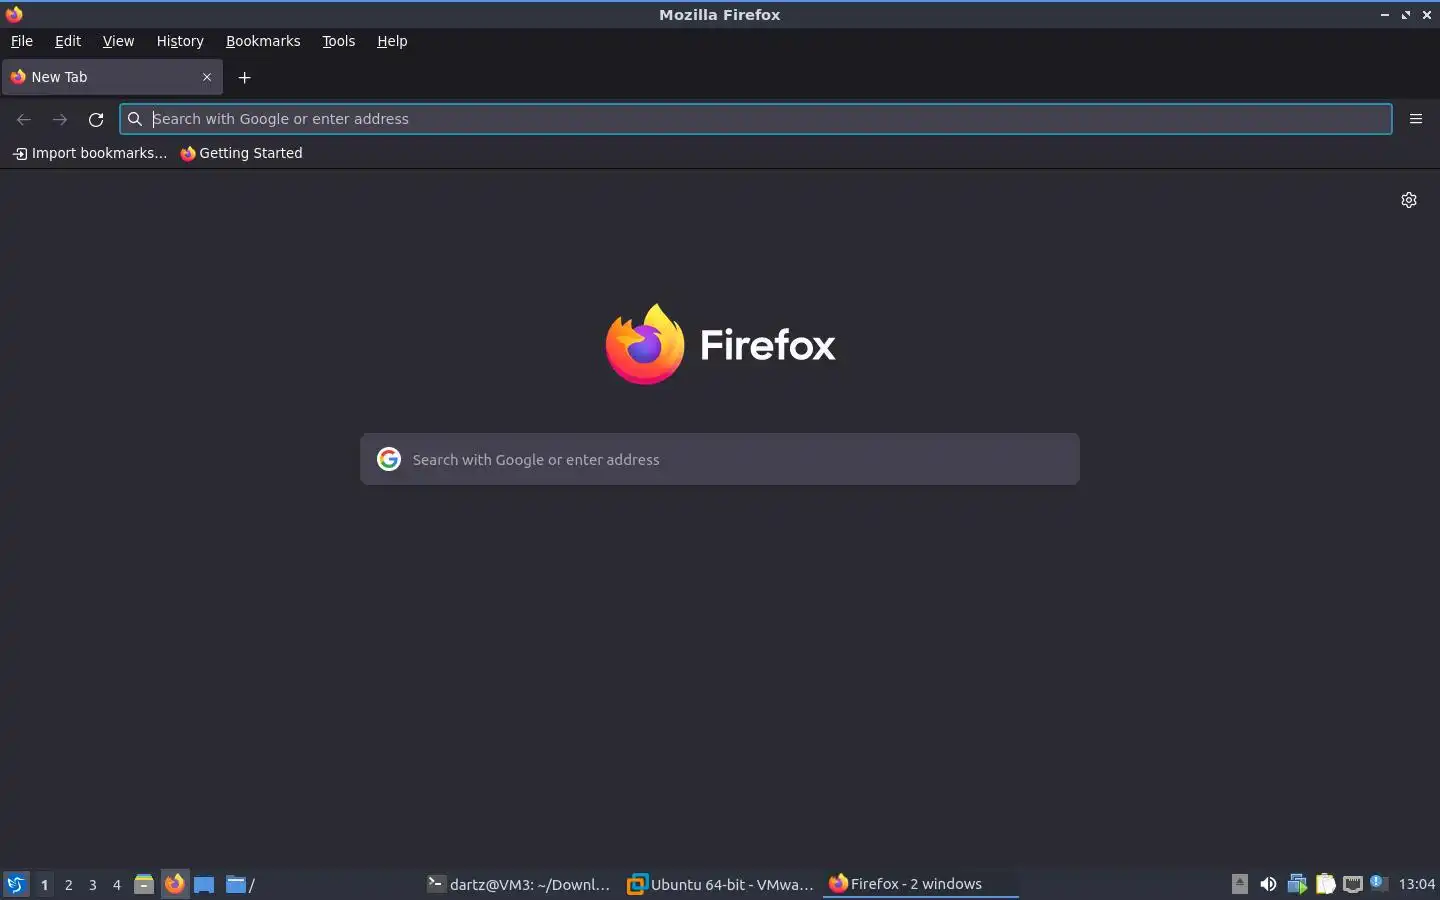
Task: Switch to workspace 4
Action: [117, 884]
